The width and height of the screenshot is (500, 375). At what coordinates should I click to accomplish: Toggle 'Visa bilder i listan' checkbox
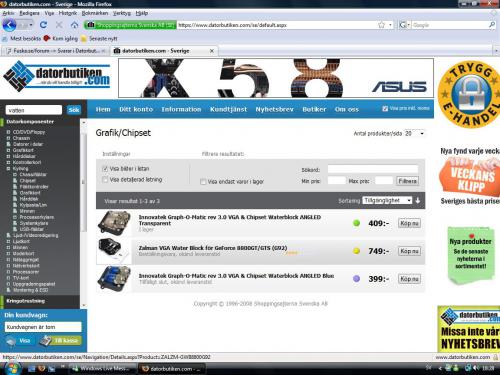pyautogui.click(x=105, y=169)
